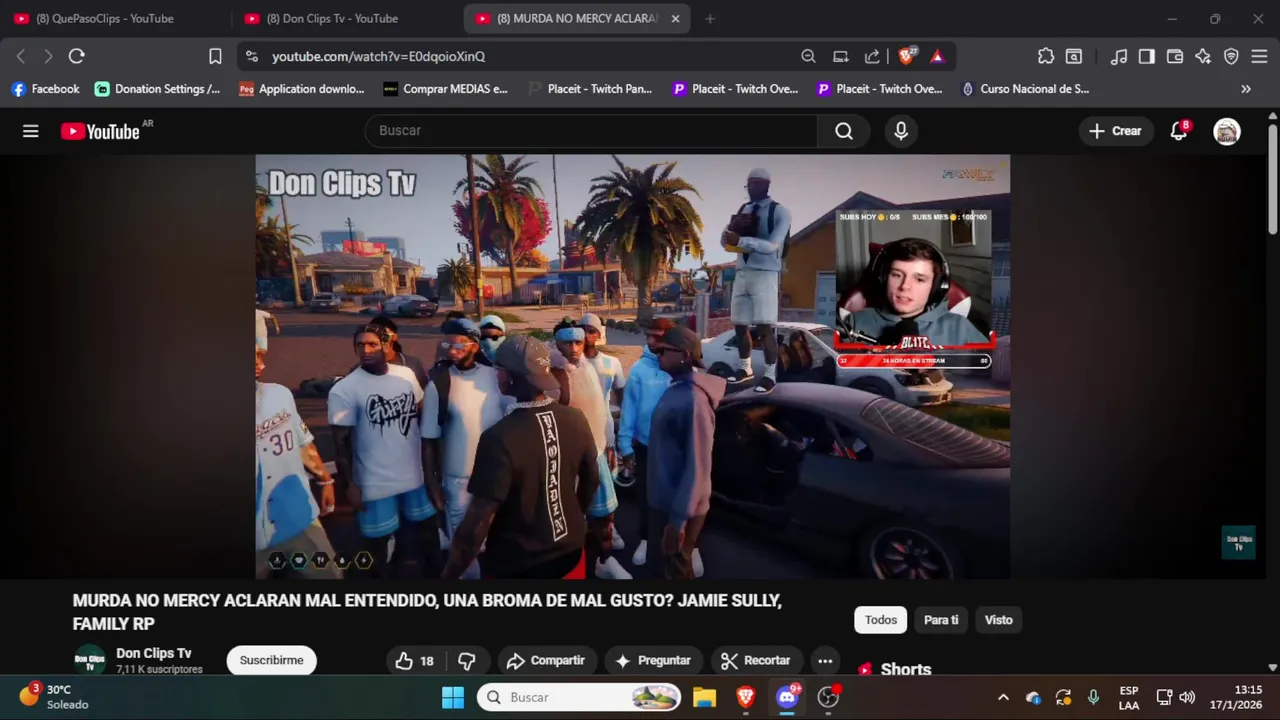1280x720 pixels.
Task: Open the Donation Settings bookmark
Action: coord(158,89)
